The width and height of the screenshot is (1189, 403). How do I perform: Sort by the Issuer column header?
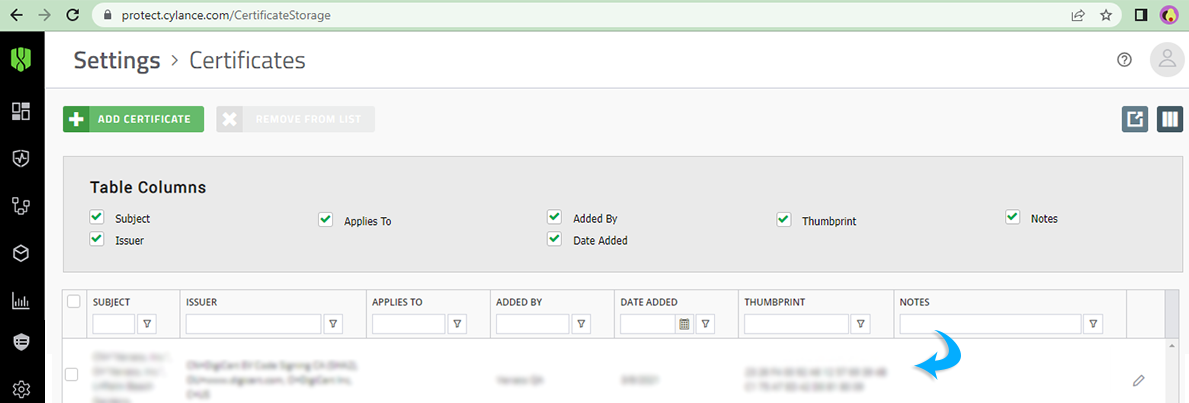[202, 302]
